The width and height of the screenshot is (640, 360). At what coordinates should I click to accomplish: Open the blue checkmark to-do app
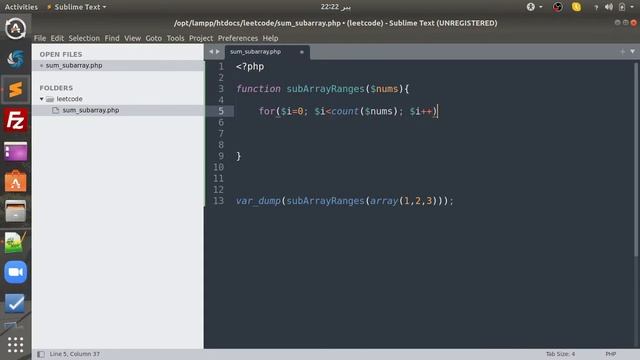(16, 303)
